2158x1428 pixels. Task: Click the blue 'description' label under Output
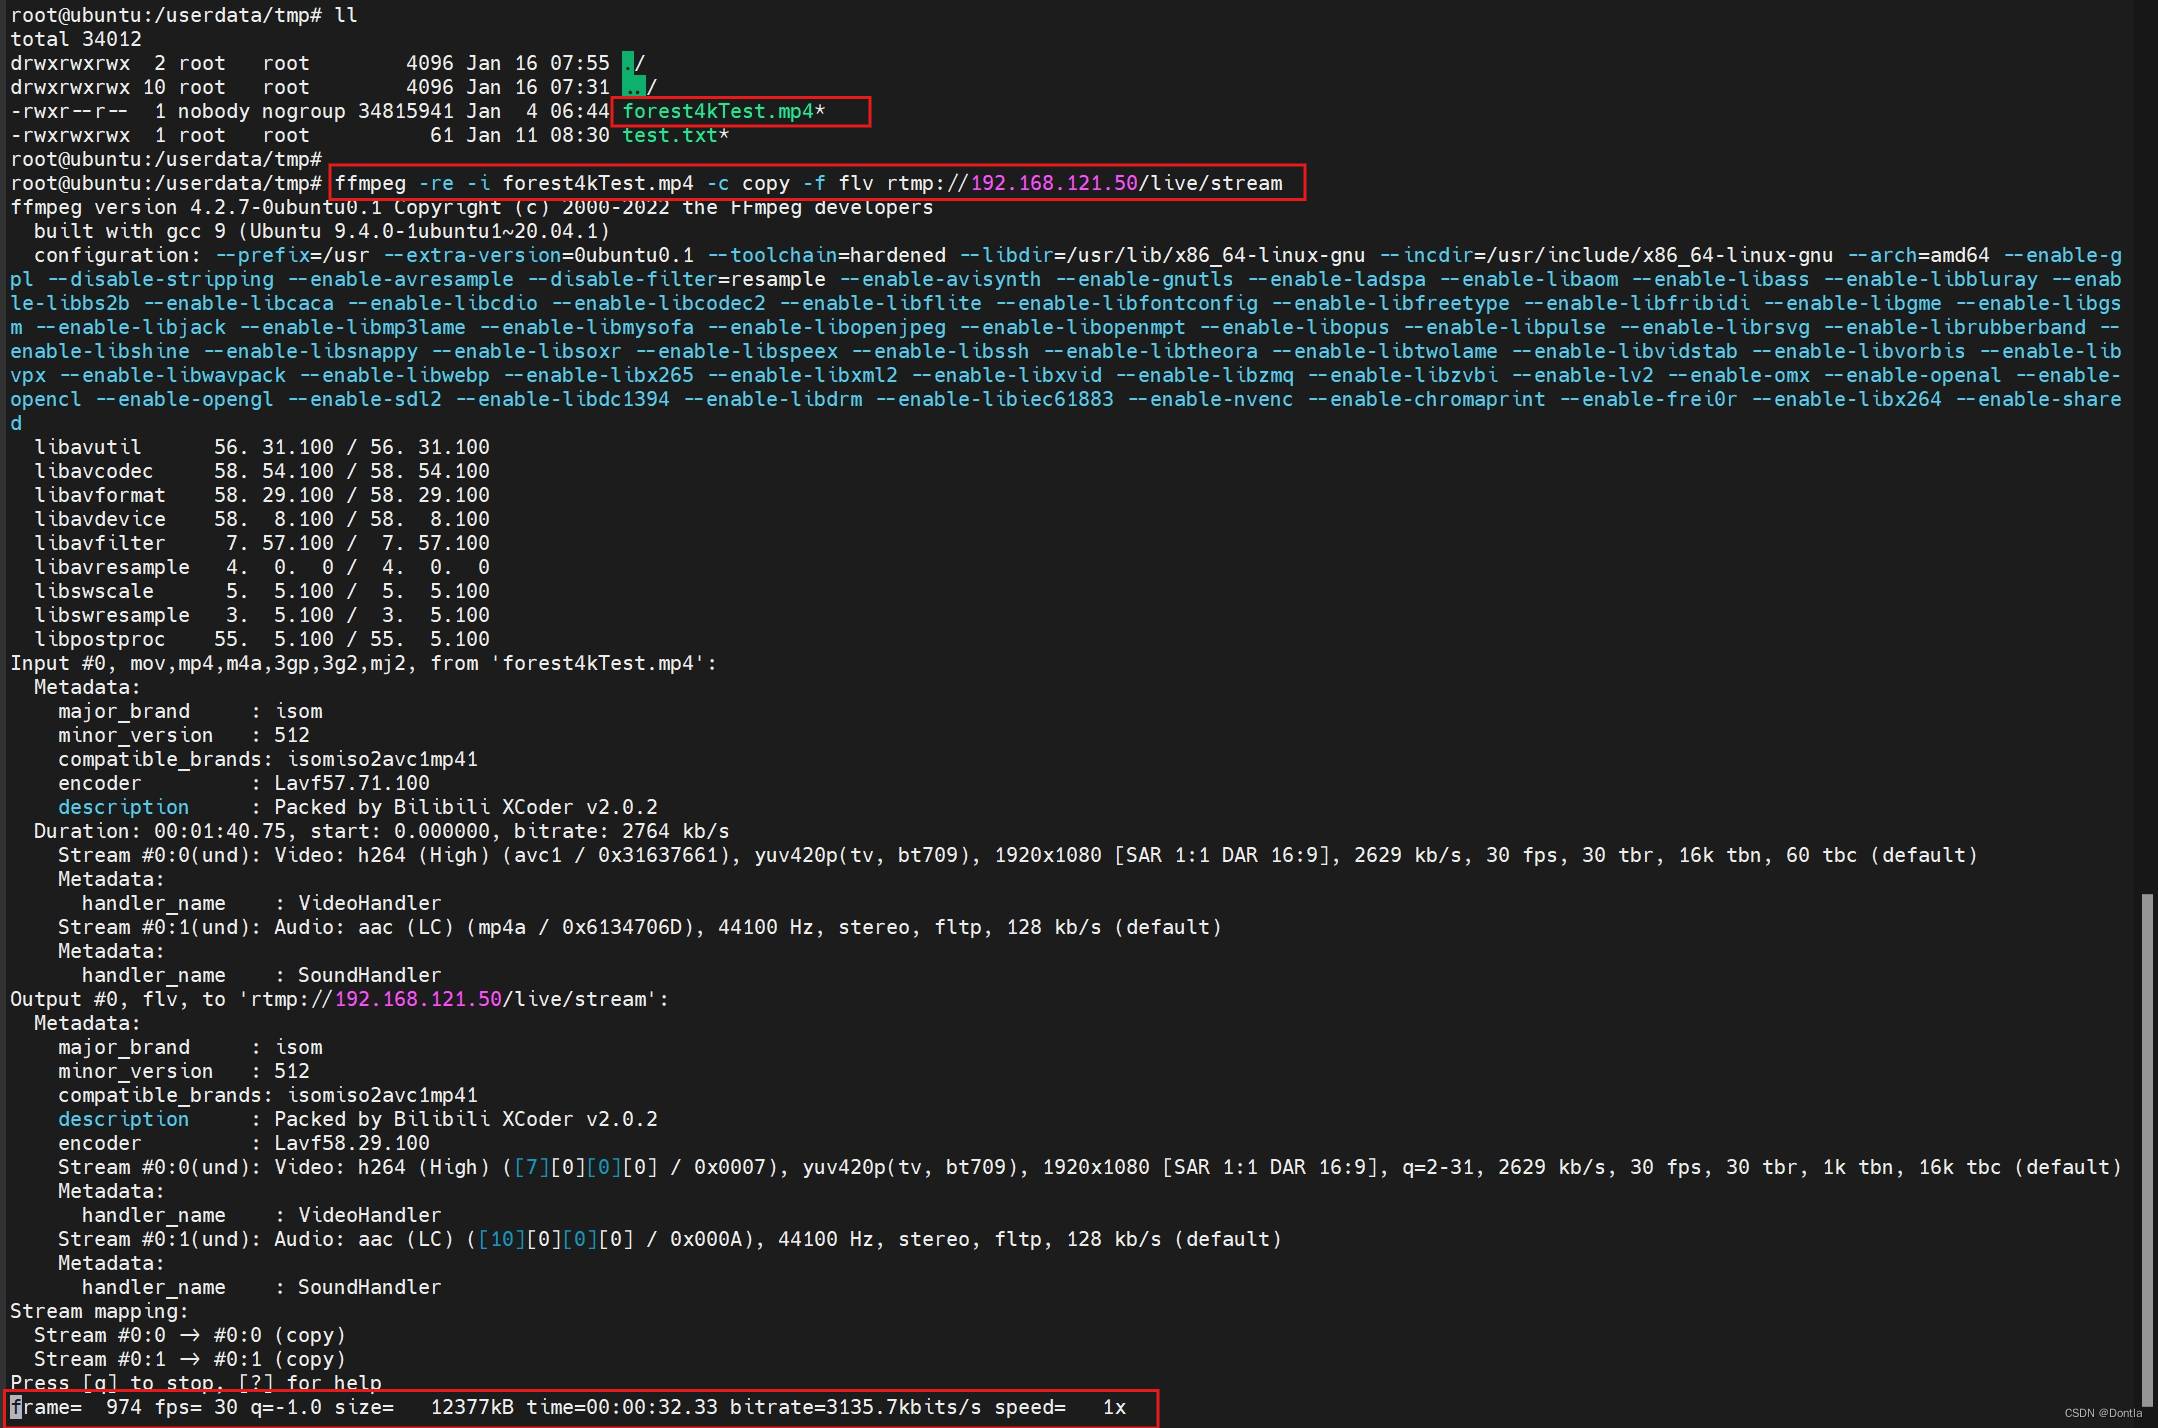123,1119
